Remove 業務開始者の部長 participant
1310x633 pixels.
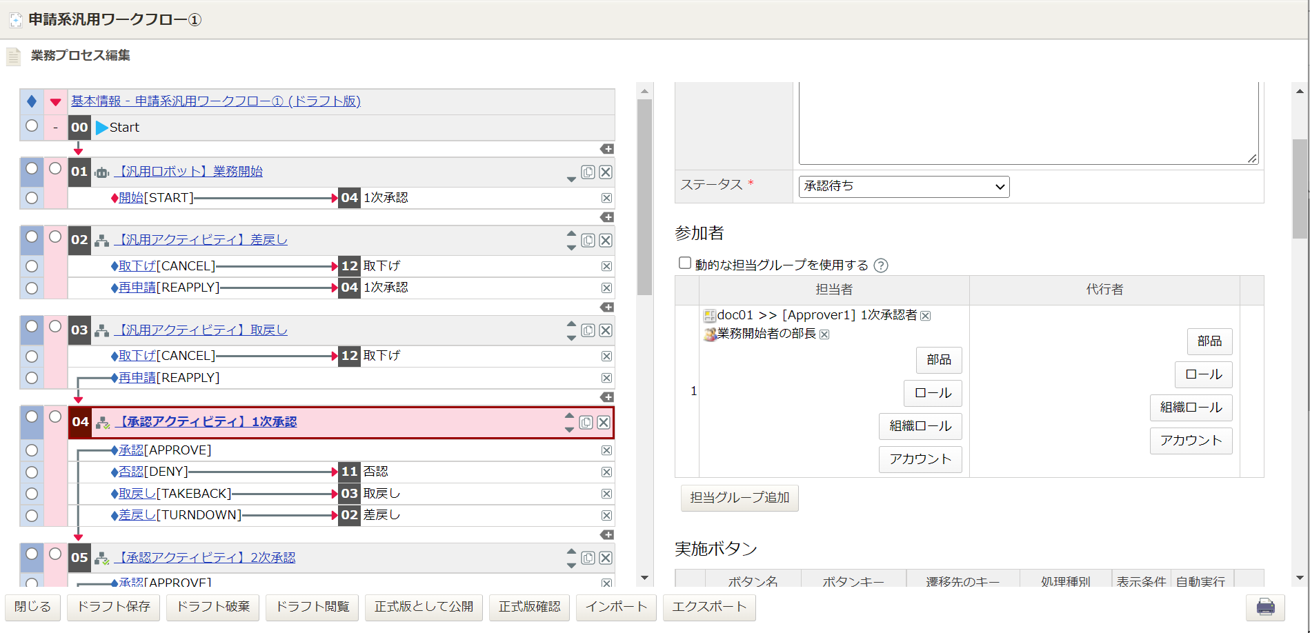coord(824,335)
